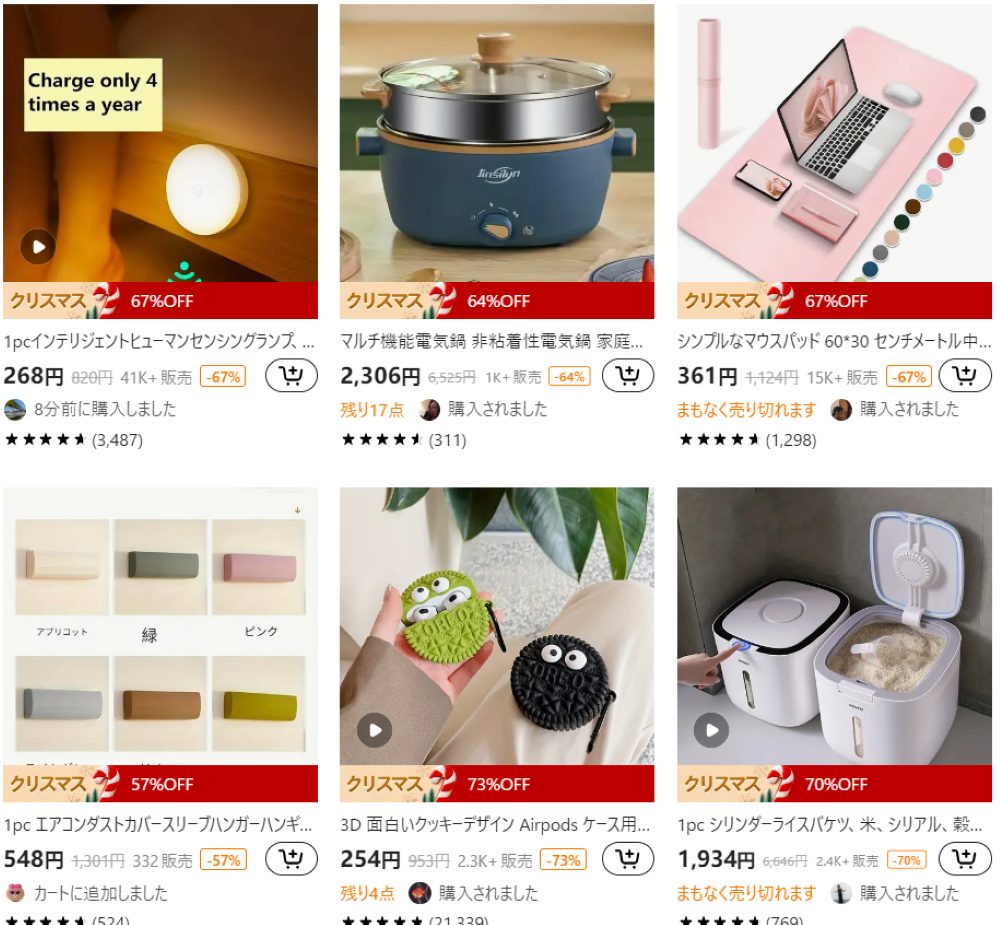Click the 64%OFF クリスマス banner on pot

(497, 300)
